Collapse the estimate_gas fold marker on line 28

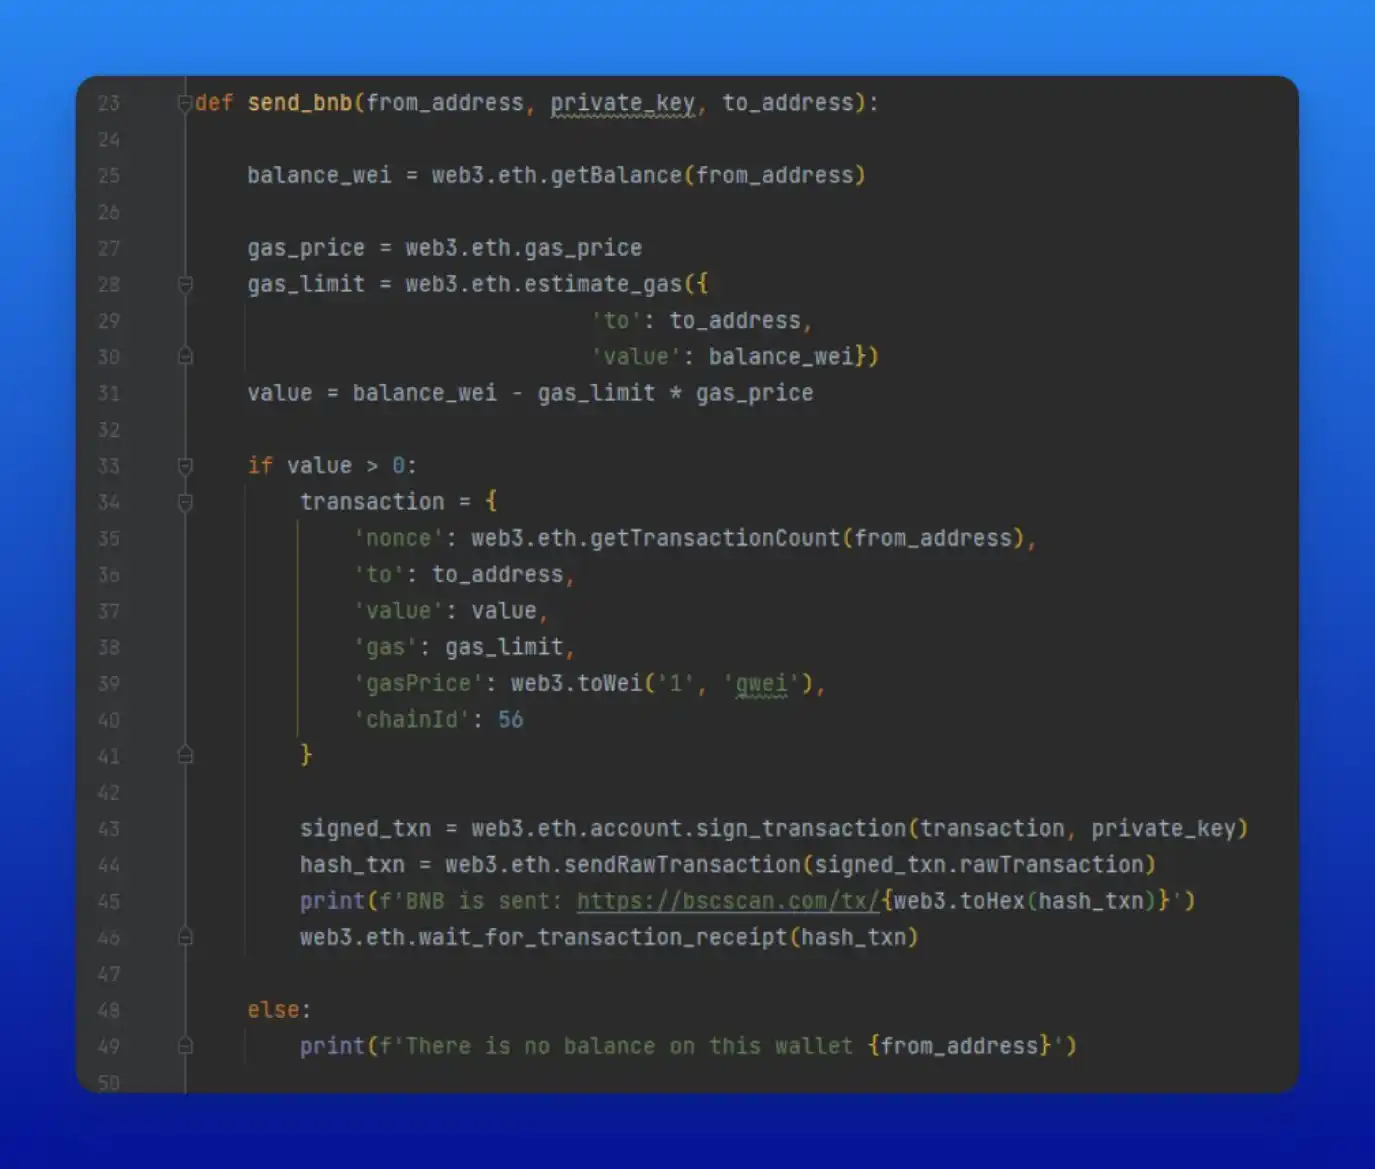point(185,285)
